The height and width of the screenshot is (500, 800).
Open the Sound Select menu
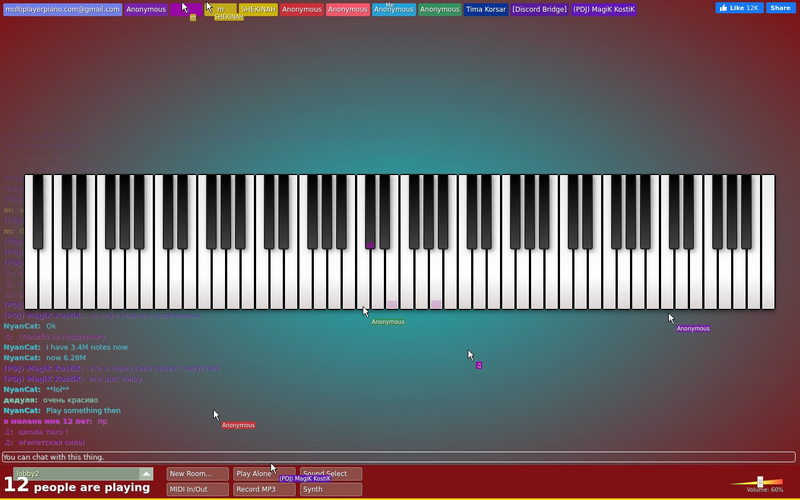tap(331, 474)
